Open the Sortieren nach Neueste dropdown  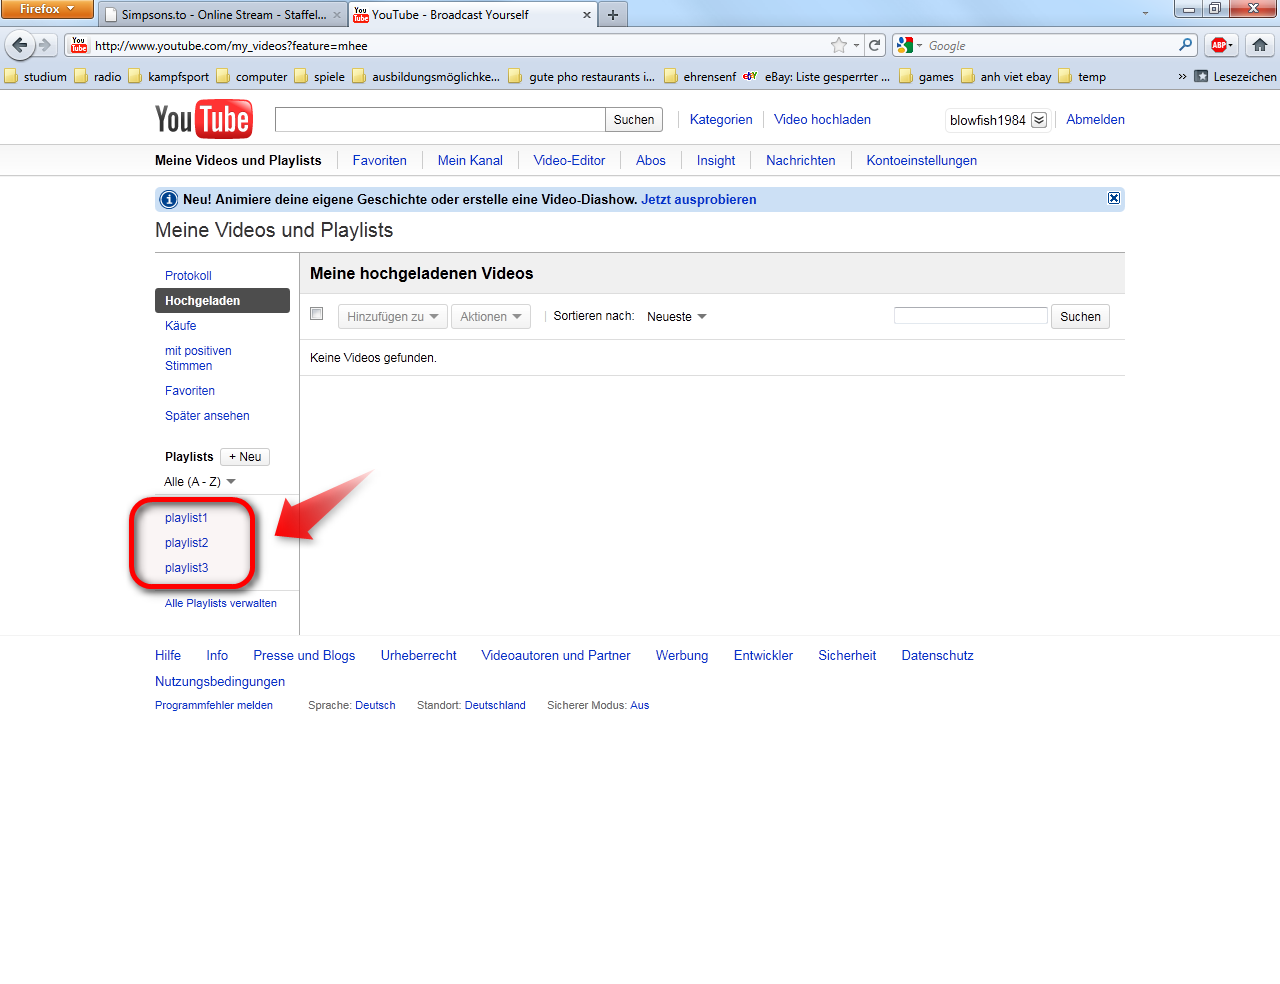(x=677, y=317)
